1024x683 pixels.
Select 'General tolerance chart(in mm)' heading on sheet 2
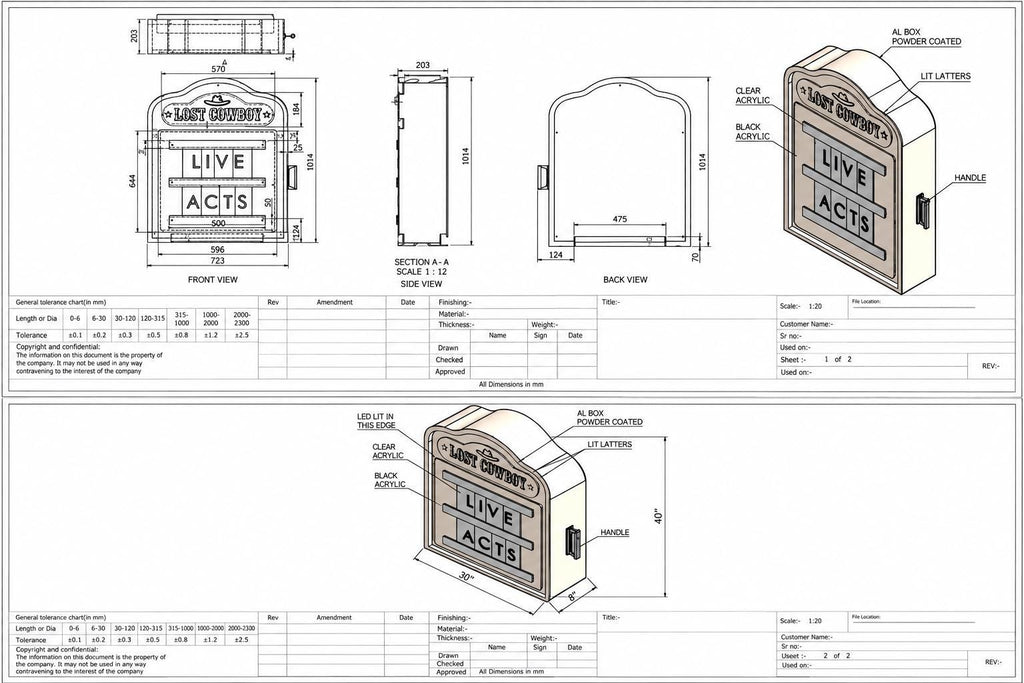[61, 617]
